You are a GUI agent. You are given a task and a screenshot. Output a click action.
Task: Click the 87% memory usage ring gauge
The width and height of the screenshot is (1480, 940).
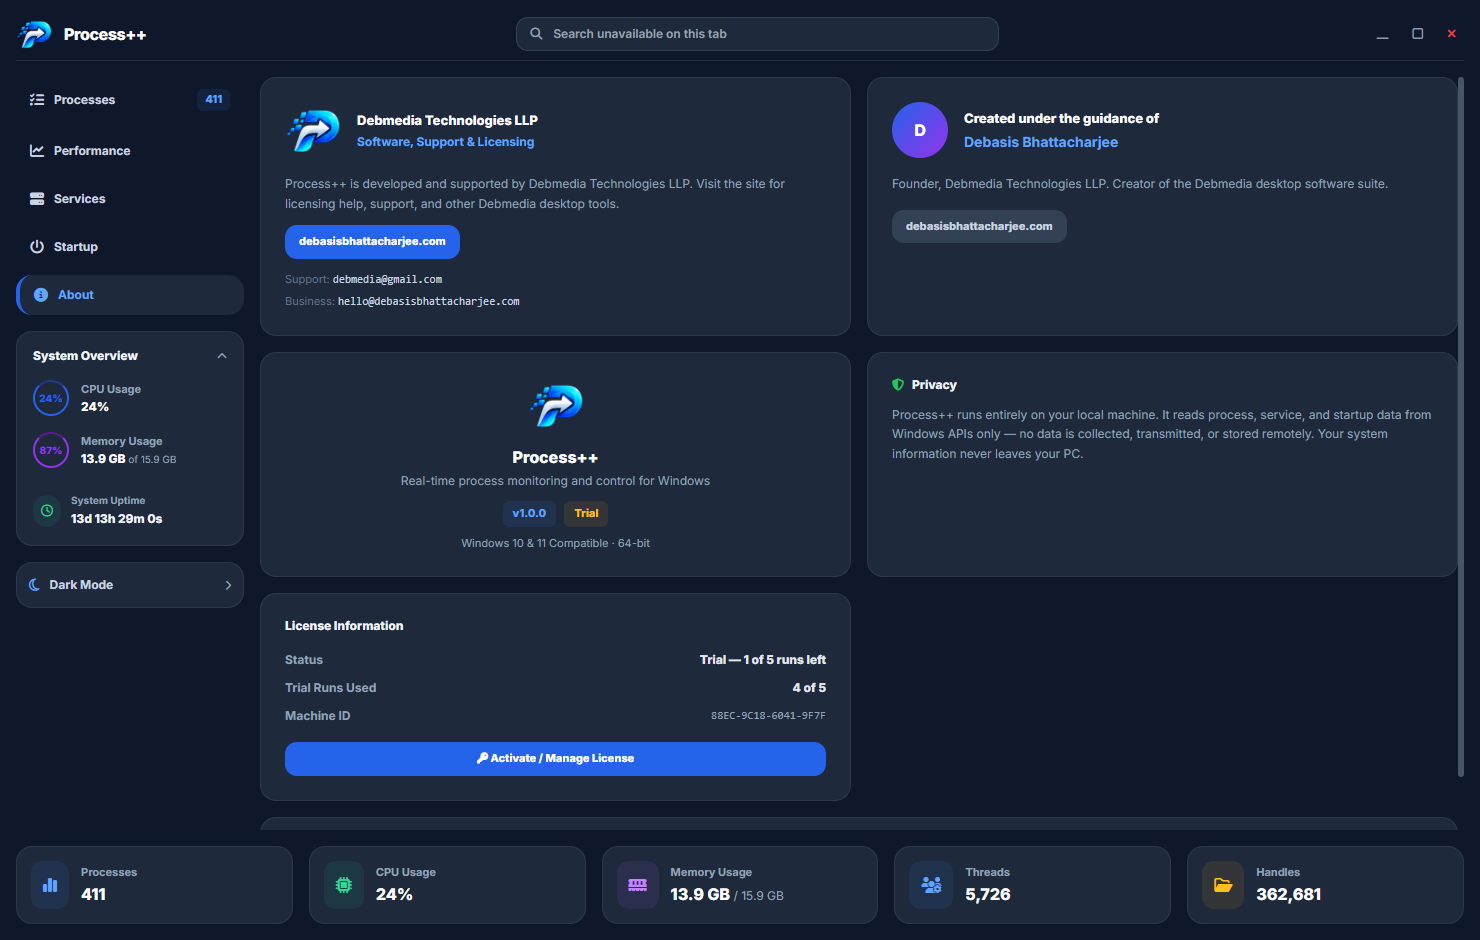coord(51,451)
